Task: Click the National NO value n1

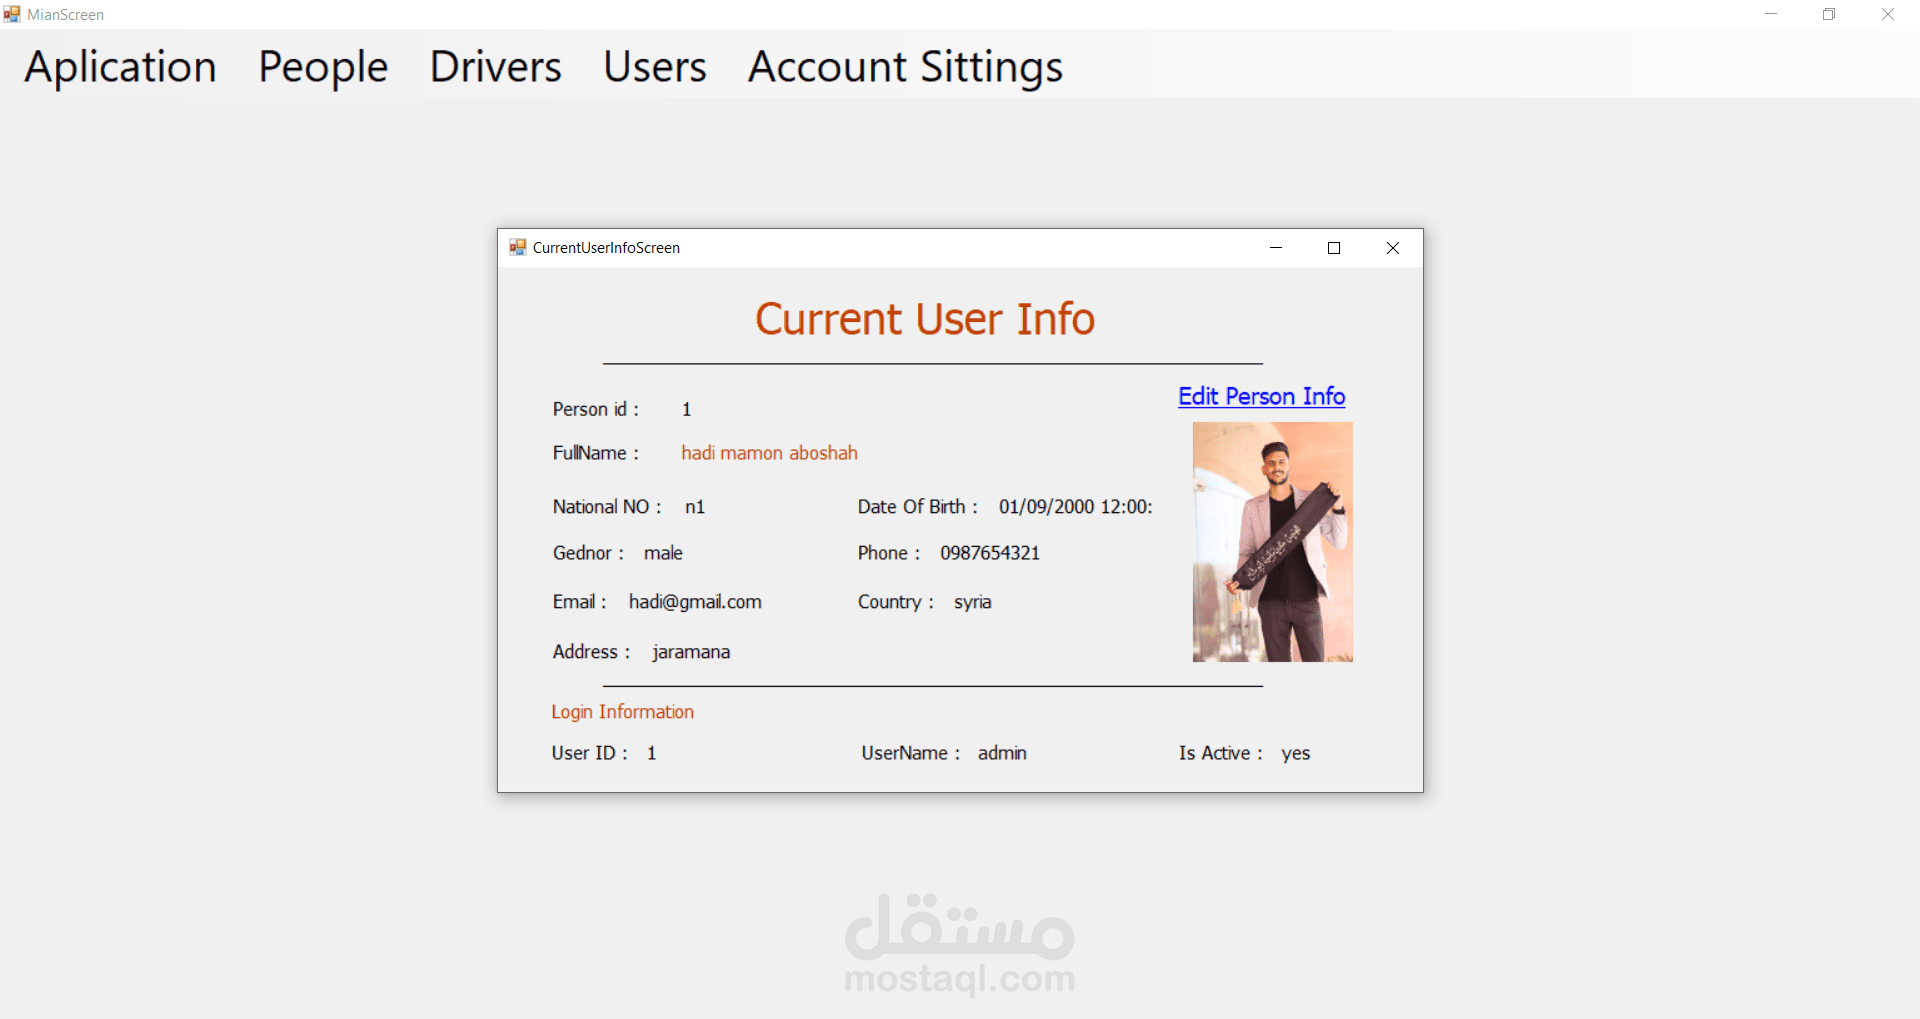Action: click(695, 507)
